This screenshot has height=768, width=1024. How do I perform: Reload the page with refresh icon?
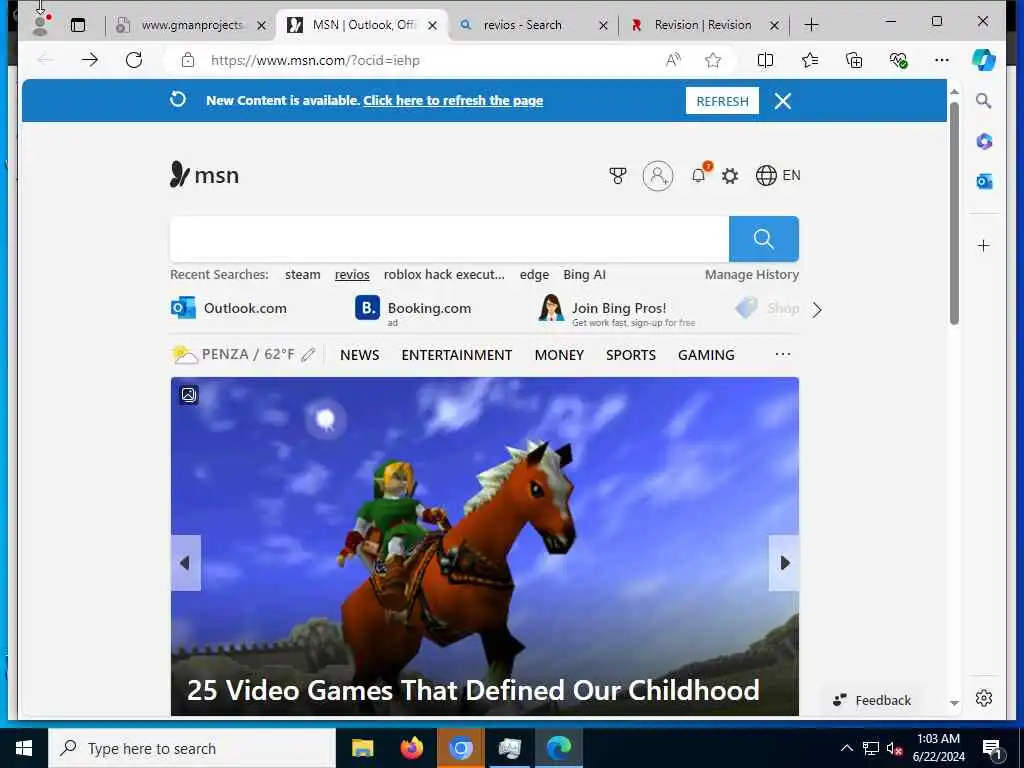click(134, 60)
